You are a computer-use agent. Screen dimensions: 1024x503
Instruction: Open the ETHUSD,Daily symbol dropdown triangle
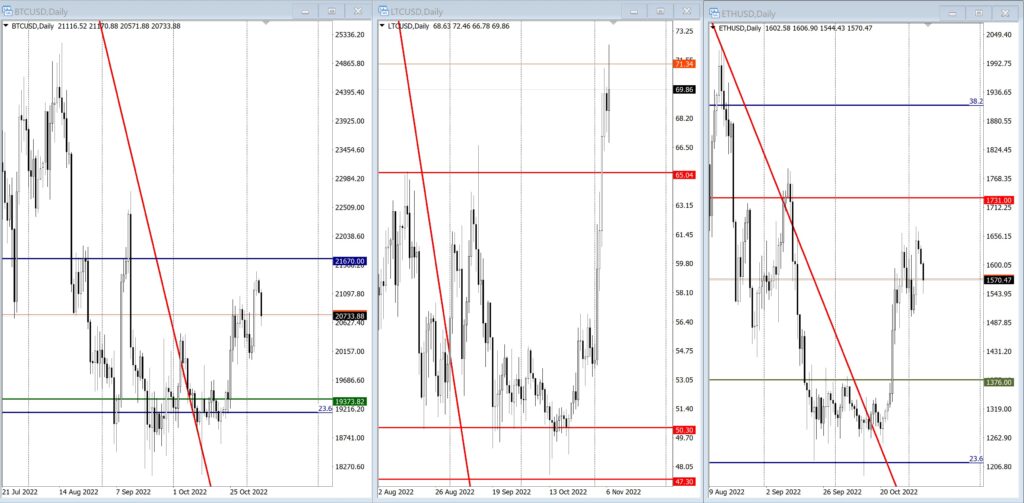coord(713,28)
